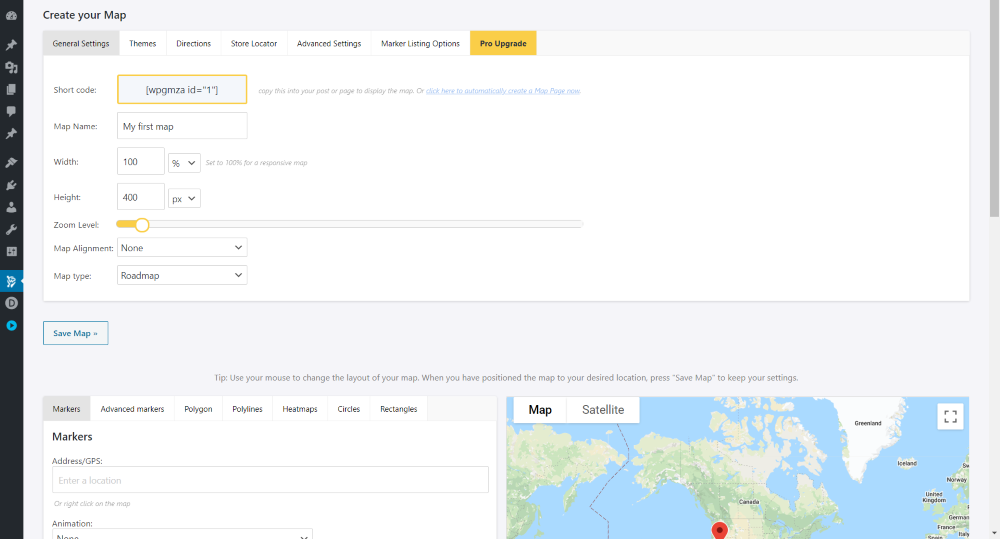Expand the Map Alignment dropdown
1000x539 pixels.
click(x=182, y=247)
